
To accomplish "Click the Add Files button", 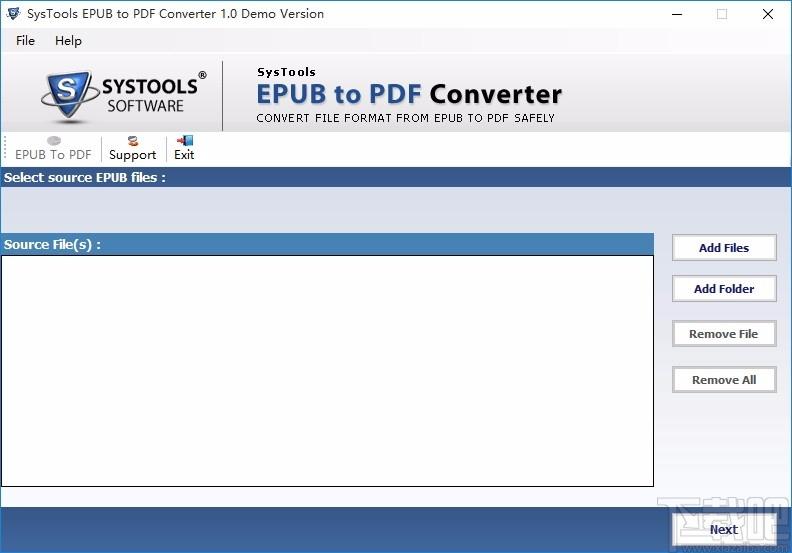I will tap(724, 247).
